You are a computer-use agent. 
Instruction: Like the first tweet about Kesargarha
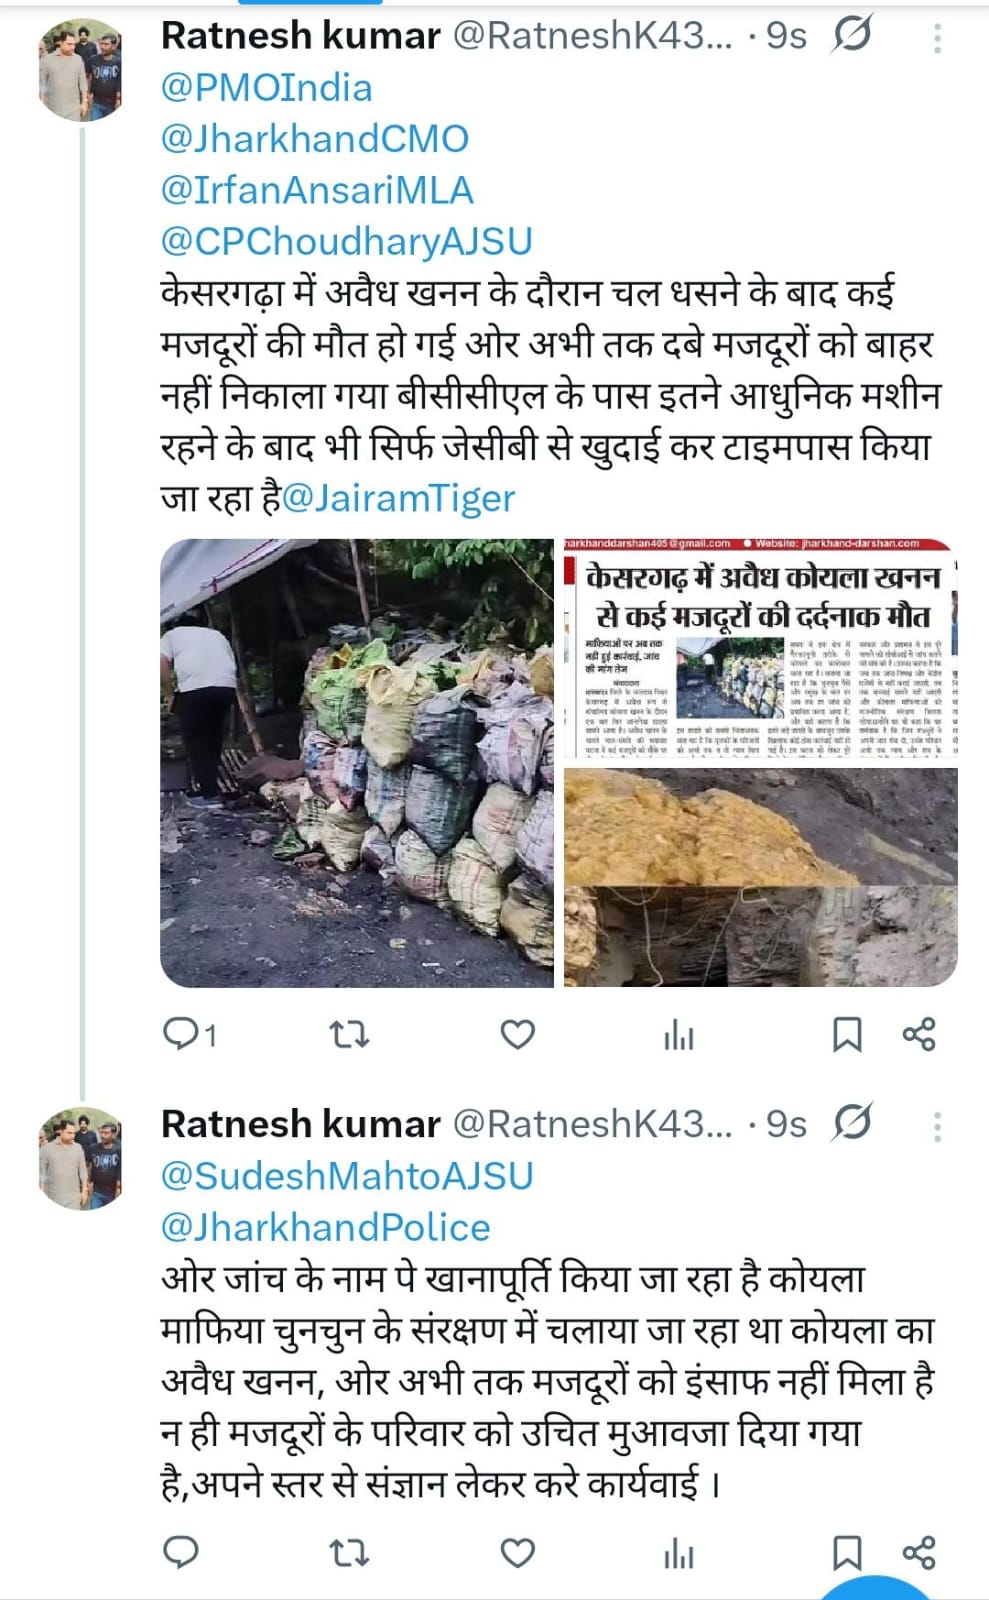(x=517, y=1034)
